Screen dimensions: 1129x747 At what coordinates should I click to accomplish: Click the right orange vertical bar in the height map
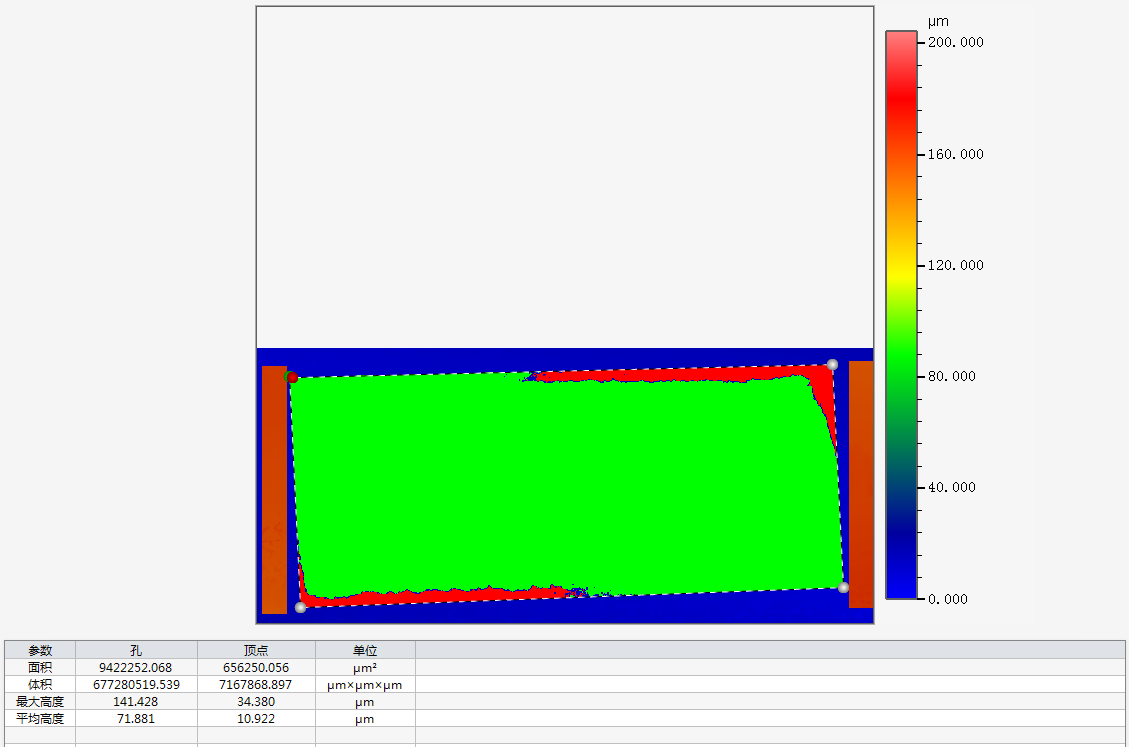click(x=861, y=484)
